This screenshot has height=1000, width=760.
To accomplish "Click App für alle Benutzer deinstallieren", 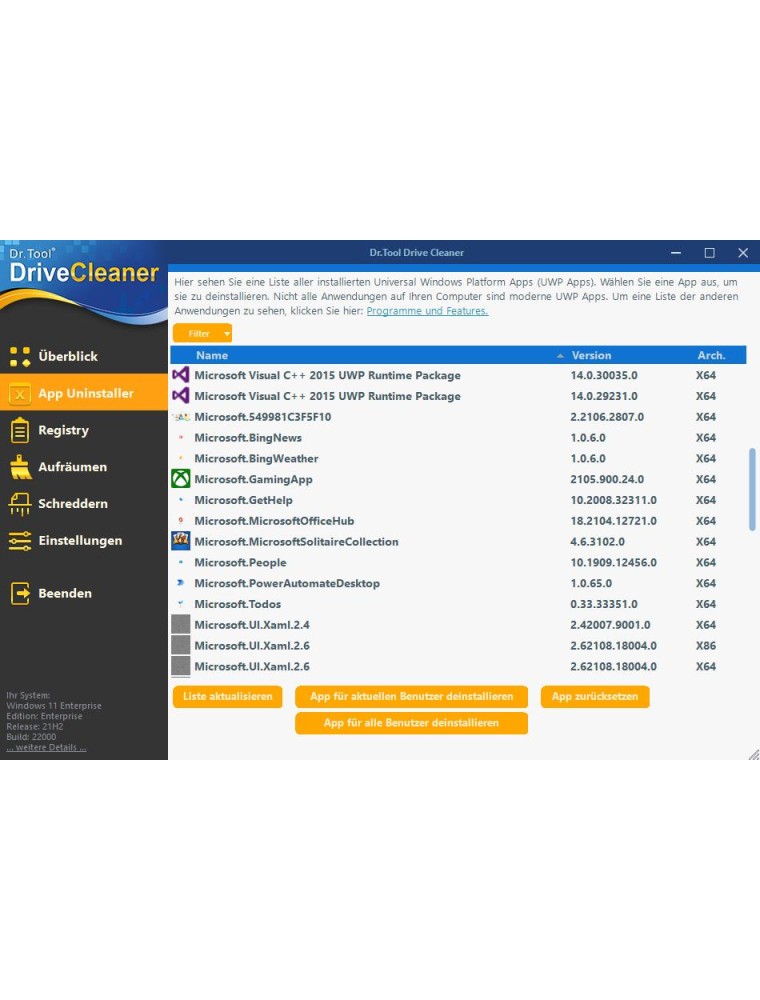I will (x=411, y=723).
